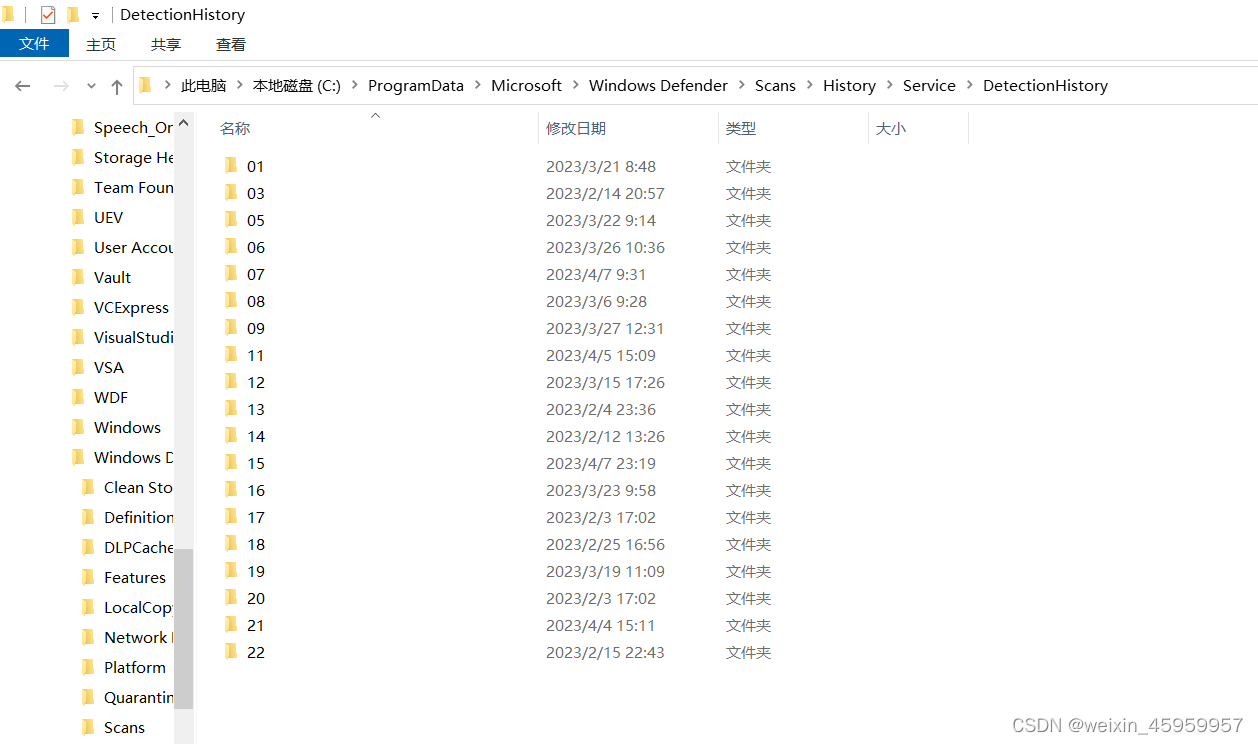Navigate to Windows Defender via breadcrumb
Viewport: 1258px width, 744px height.
[658, 85]
